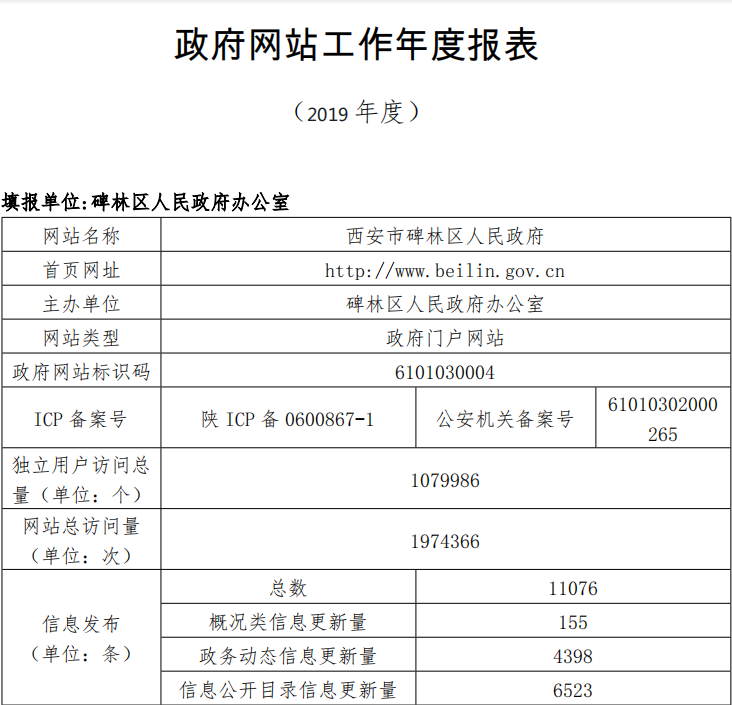732x705 pixels.
Task: Select the 政府网站标识码 label cell
Action: click(81, 372)
